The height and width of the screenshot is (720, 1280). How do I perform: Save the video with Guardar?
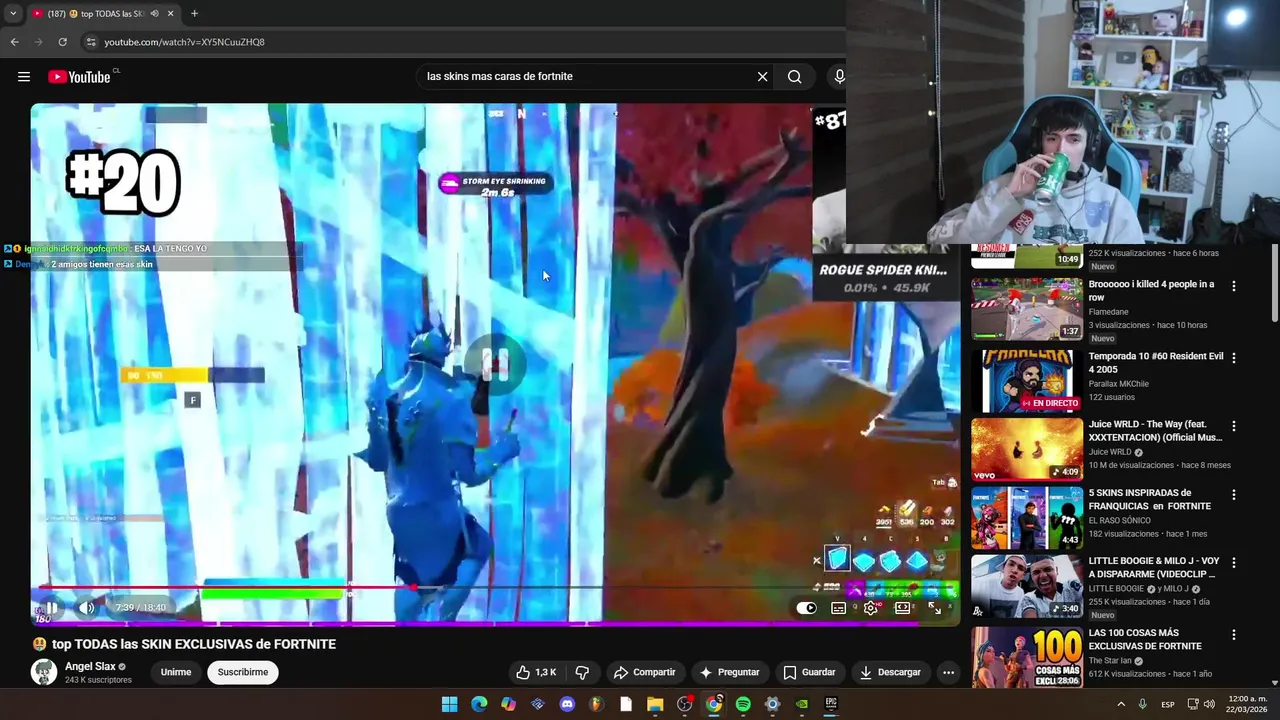(809, 672)
